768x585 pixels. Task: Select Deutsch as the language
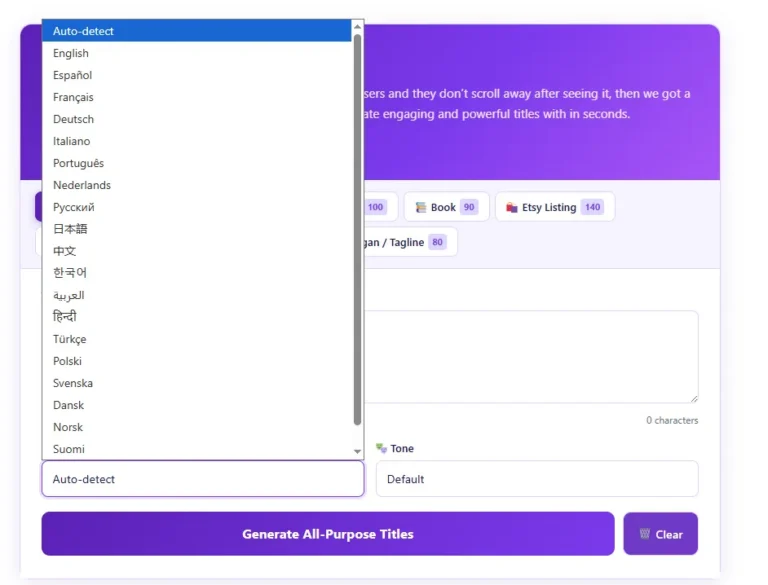click(x=73, y=119)
